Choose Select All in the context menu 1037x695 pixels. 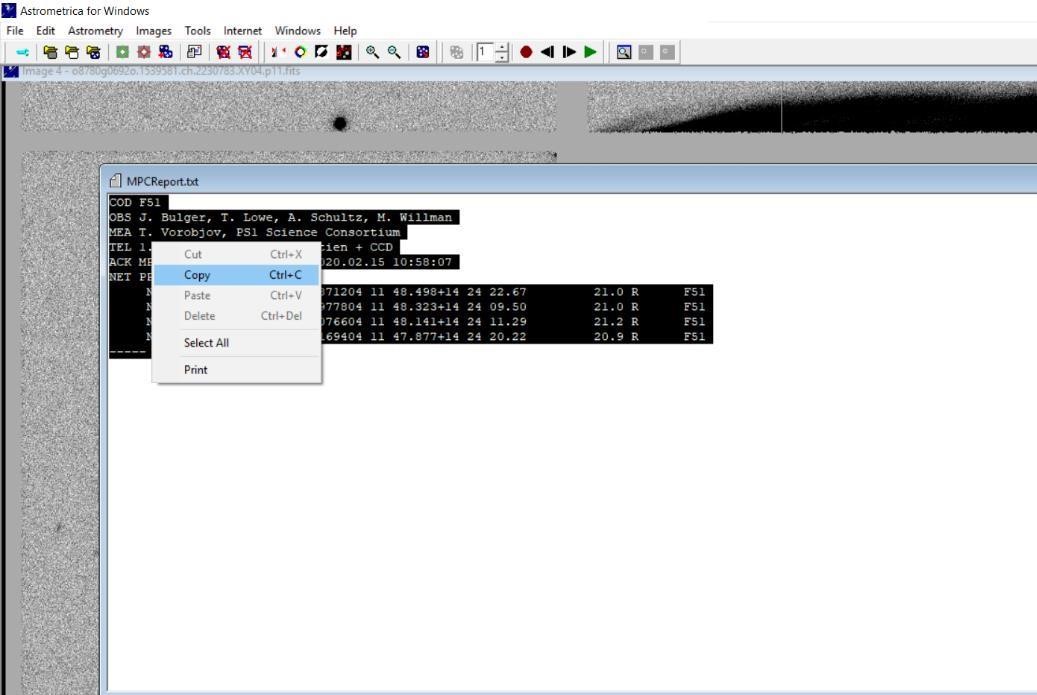pyautogui.click(x=237, y=343)
